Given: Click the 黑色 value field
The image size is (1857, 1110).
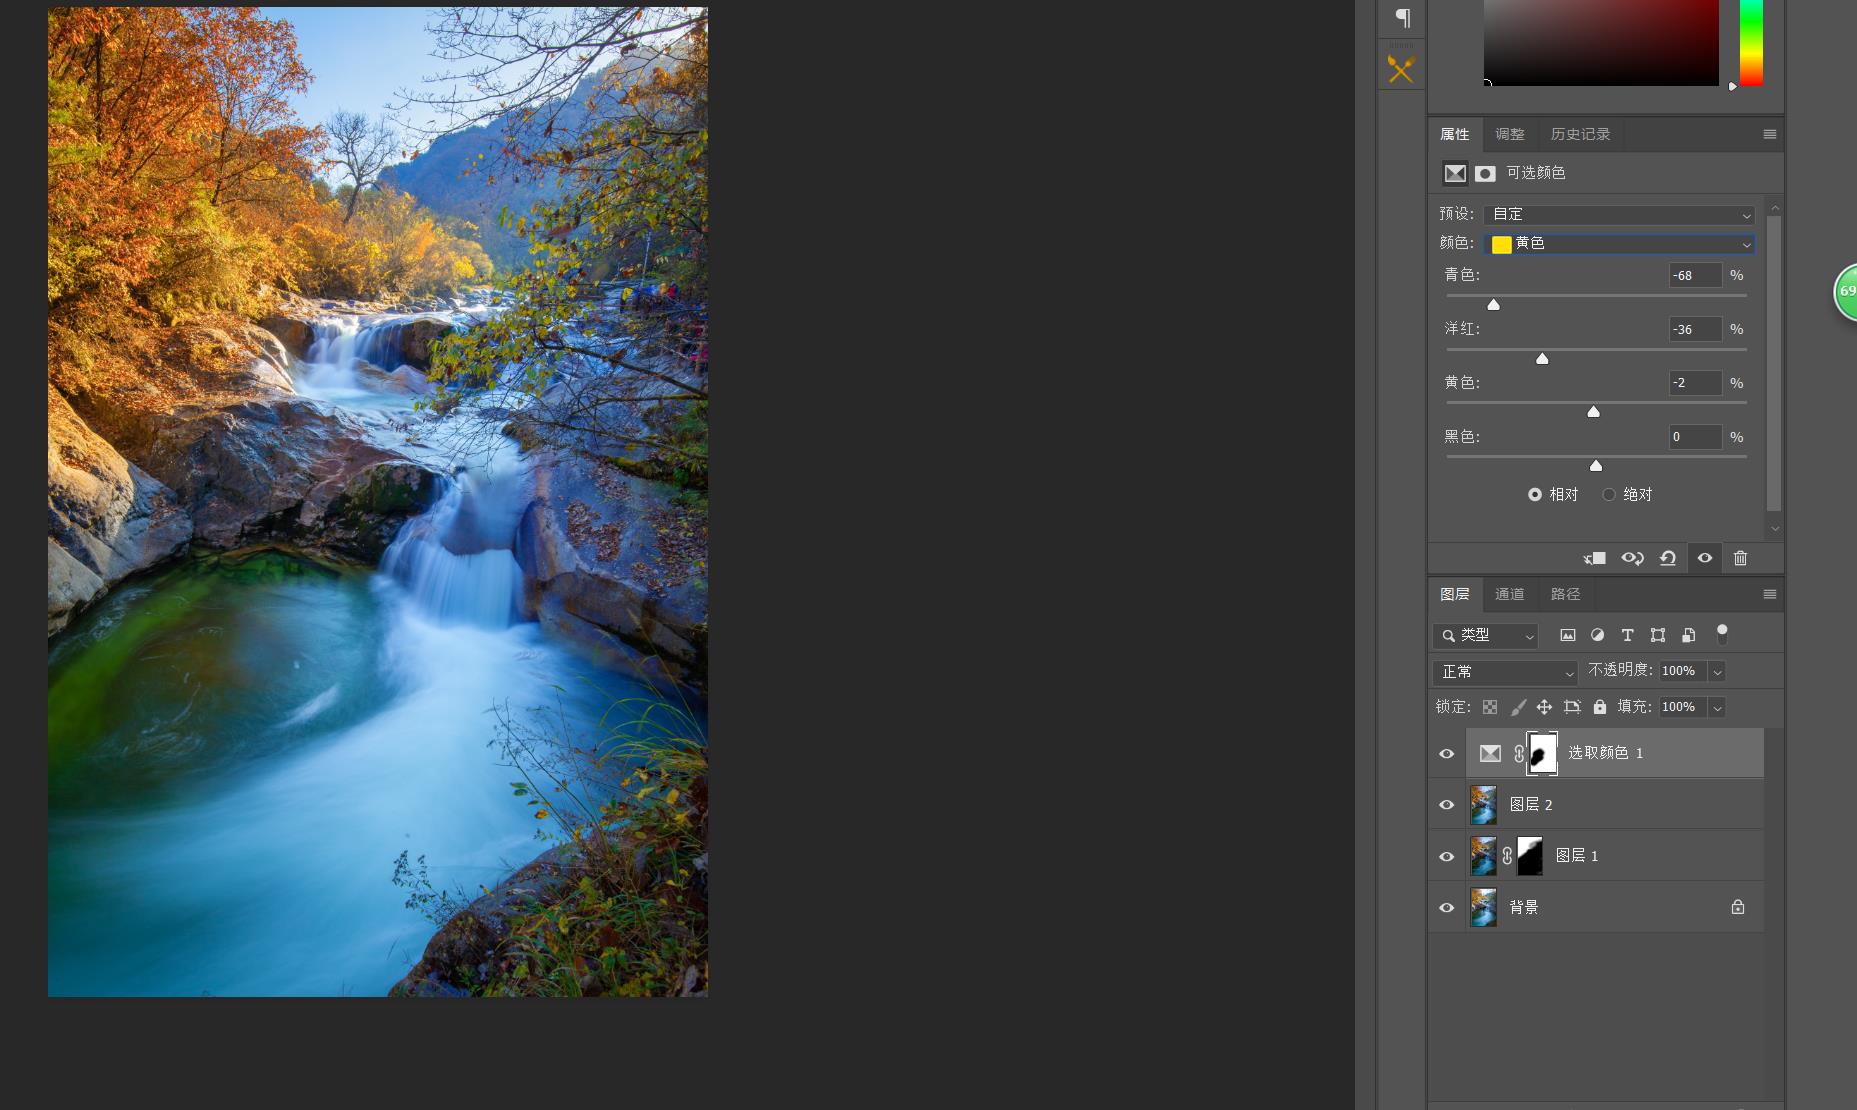Looking at the screenshot, I should [1696, 437].
